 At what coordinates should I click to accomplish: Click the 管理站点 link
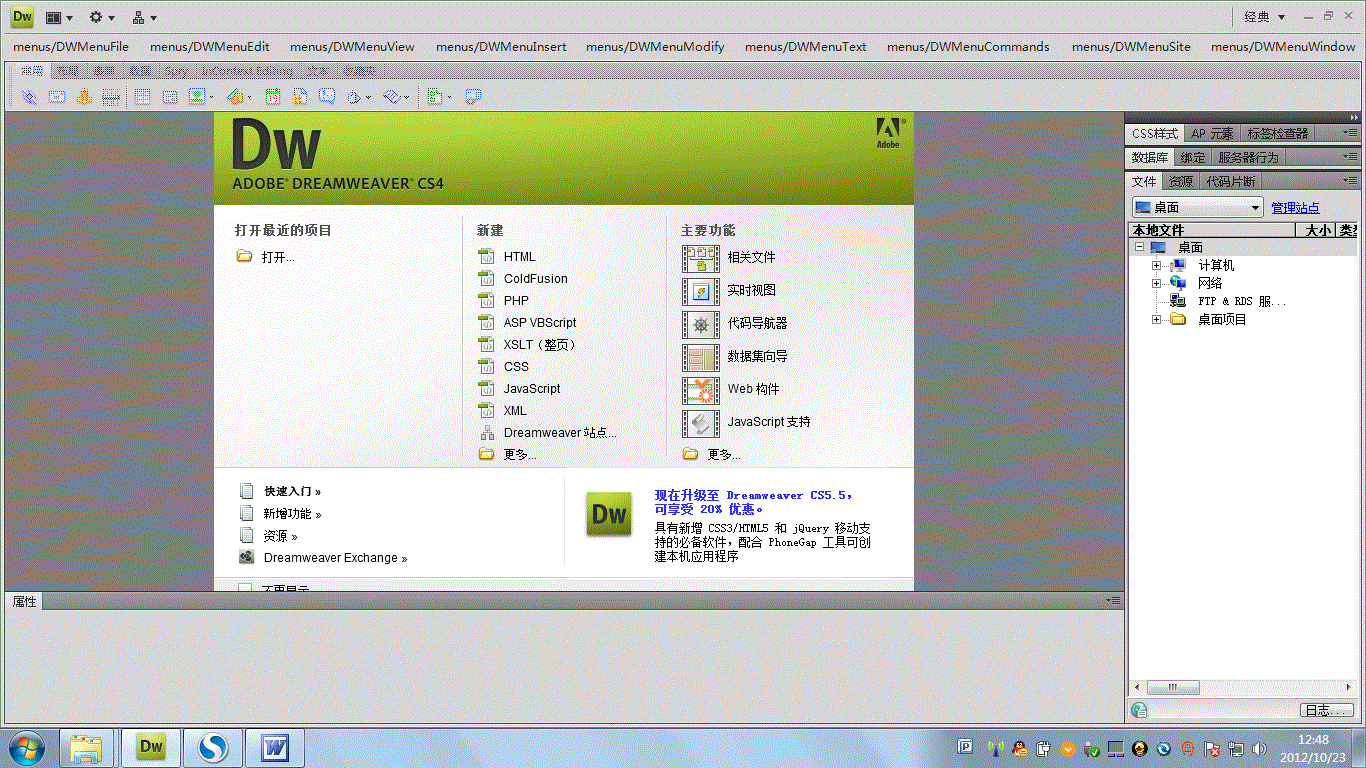(x=1295, y=208)
